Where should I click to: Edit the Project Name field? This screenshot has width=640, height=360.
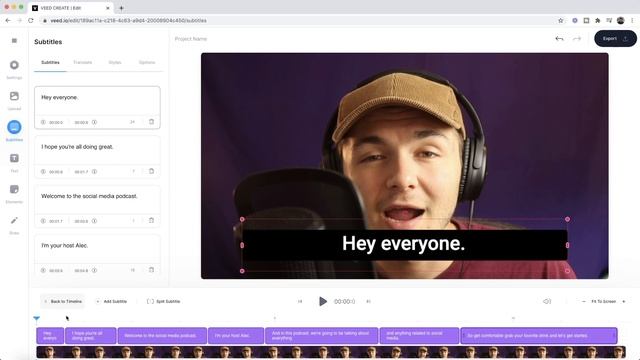191,39
